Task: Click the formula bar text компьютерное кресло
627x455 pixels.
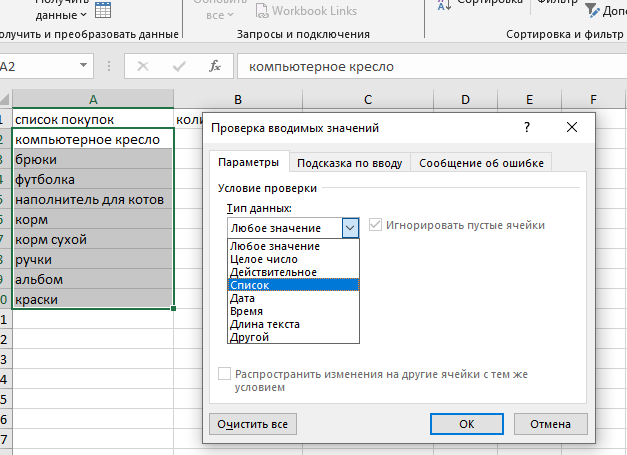Action: [321, 67]
